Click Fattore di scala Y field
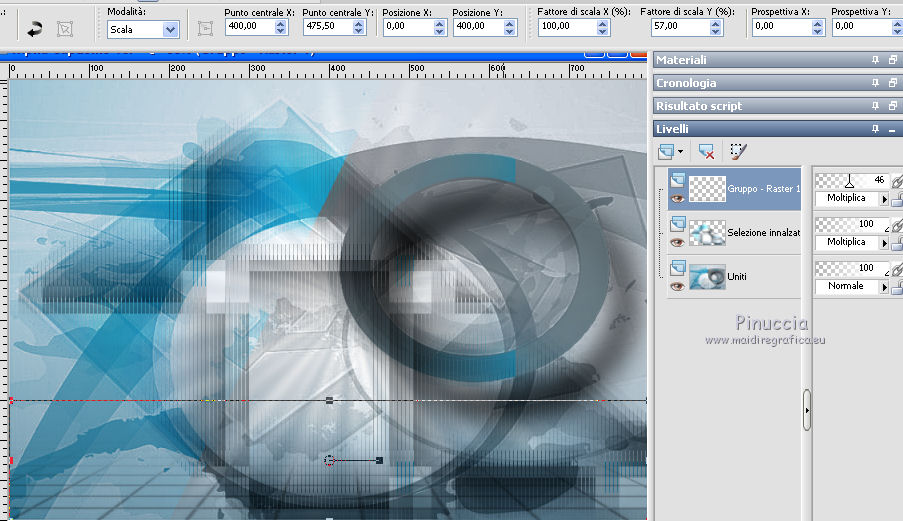The image size is (903, 521). pos(680,26)
